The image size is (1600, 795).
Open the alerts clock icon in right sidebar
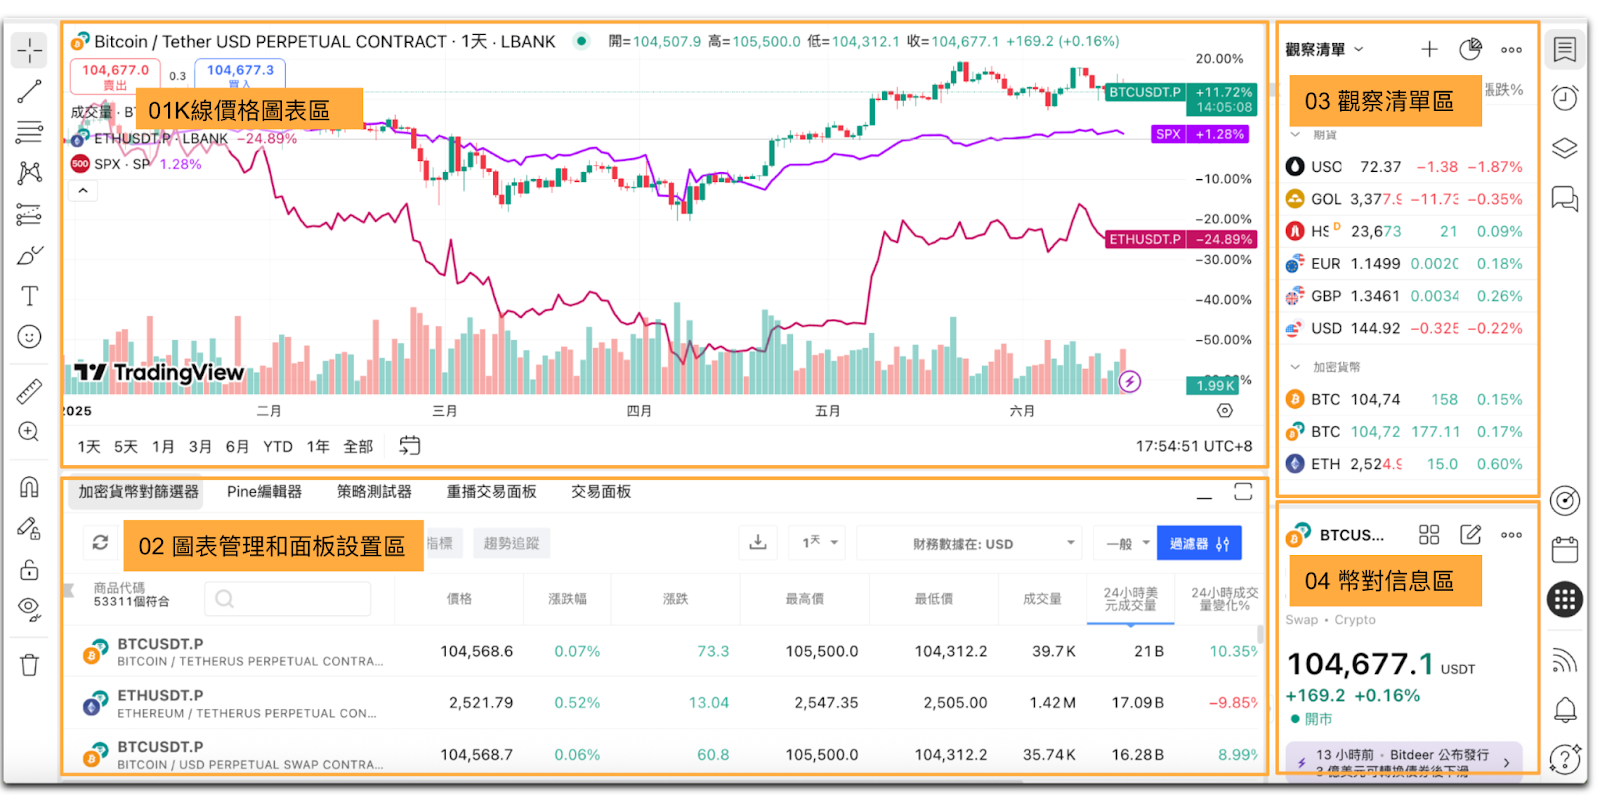coord(1565,97)
